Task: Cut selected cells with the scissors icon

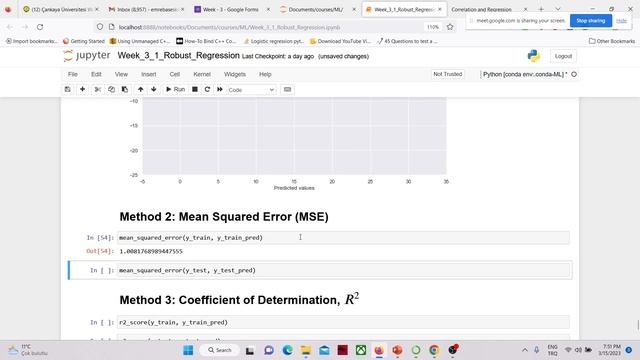Action: point(98,89)
